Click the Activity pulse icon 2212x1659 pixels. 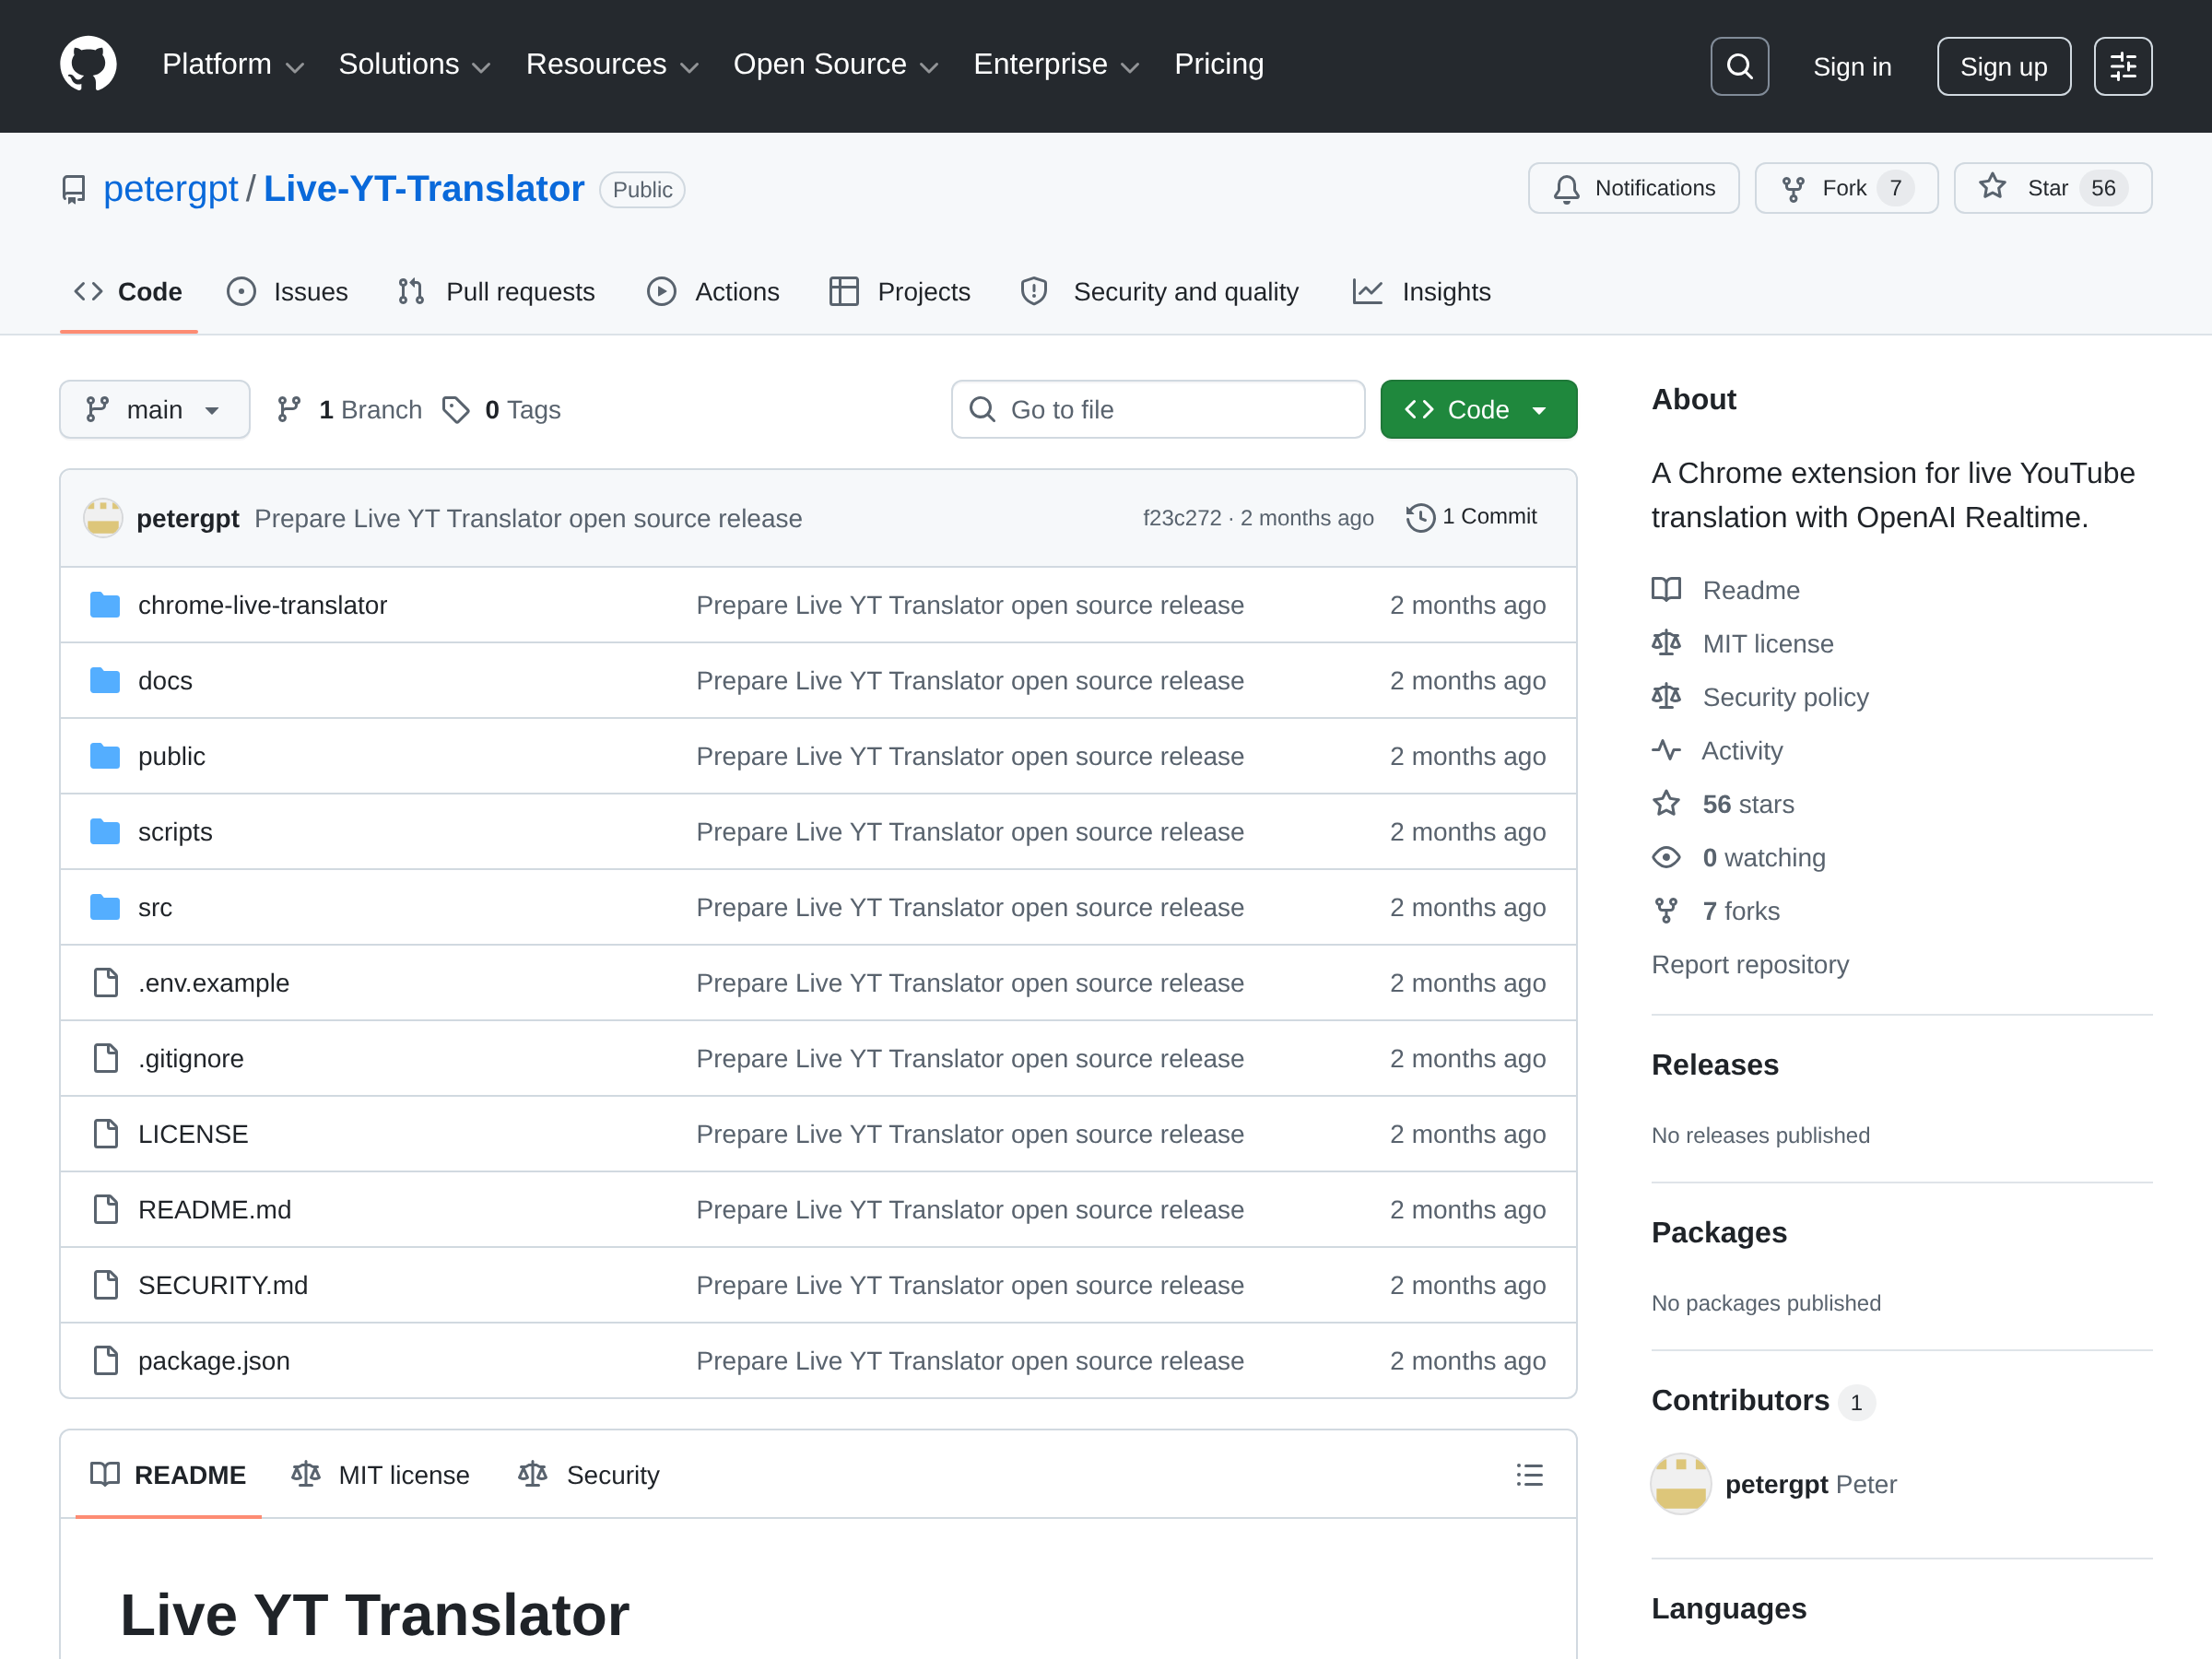coord(1666,750)
